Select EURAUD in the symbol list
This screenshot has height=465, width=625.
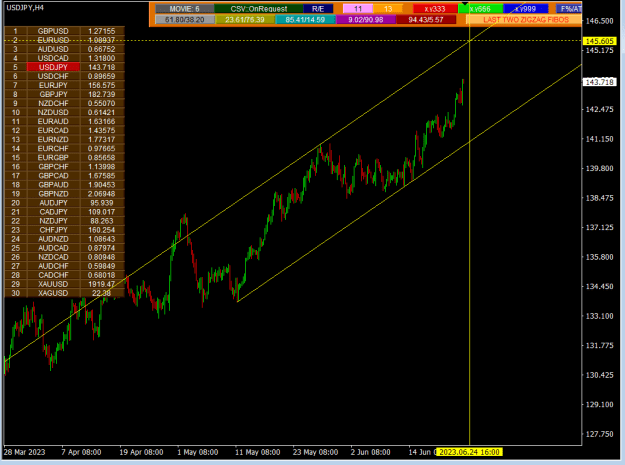point(53,122)
